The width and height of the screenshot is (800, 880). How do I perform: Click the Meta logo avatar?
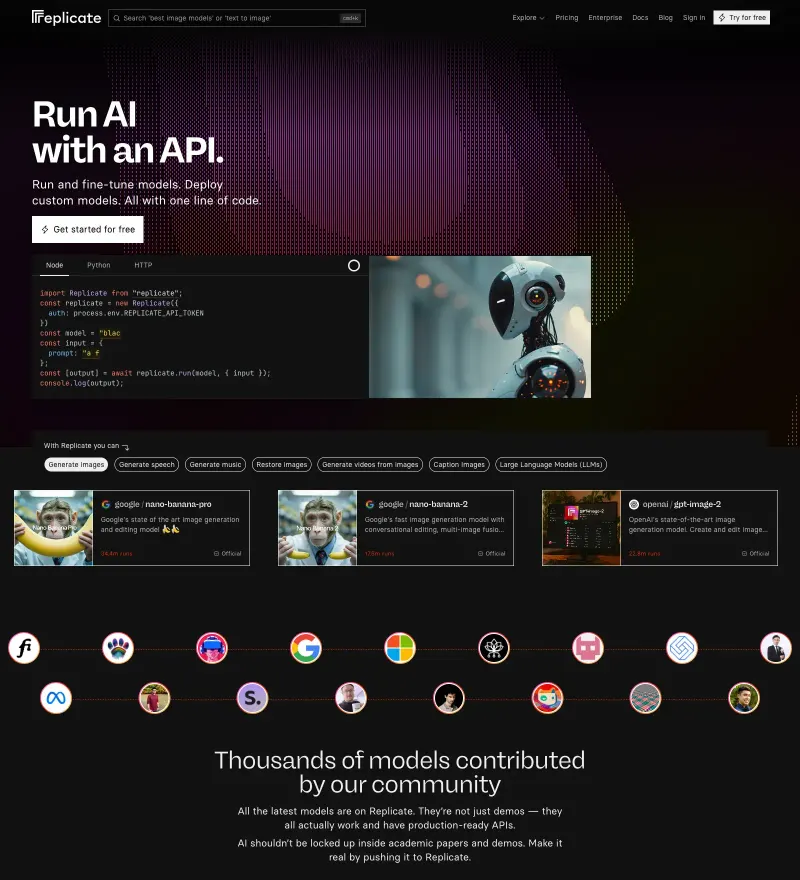(x=56, y=698)
